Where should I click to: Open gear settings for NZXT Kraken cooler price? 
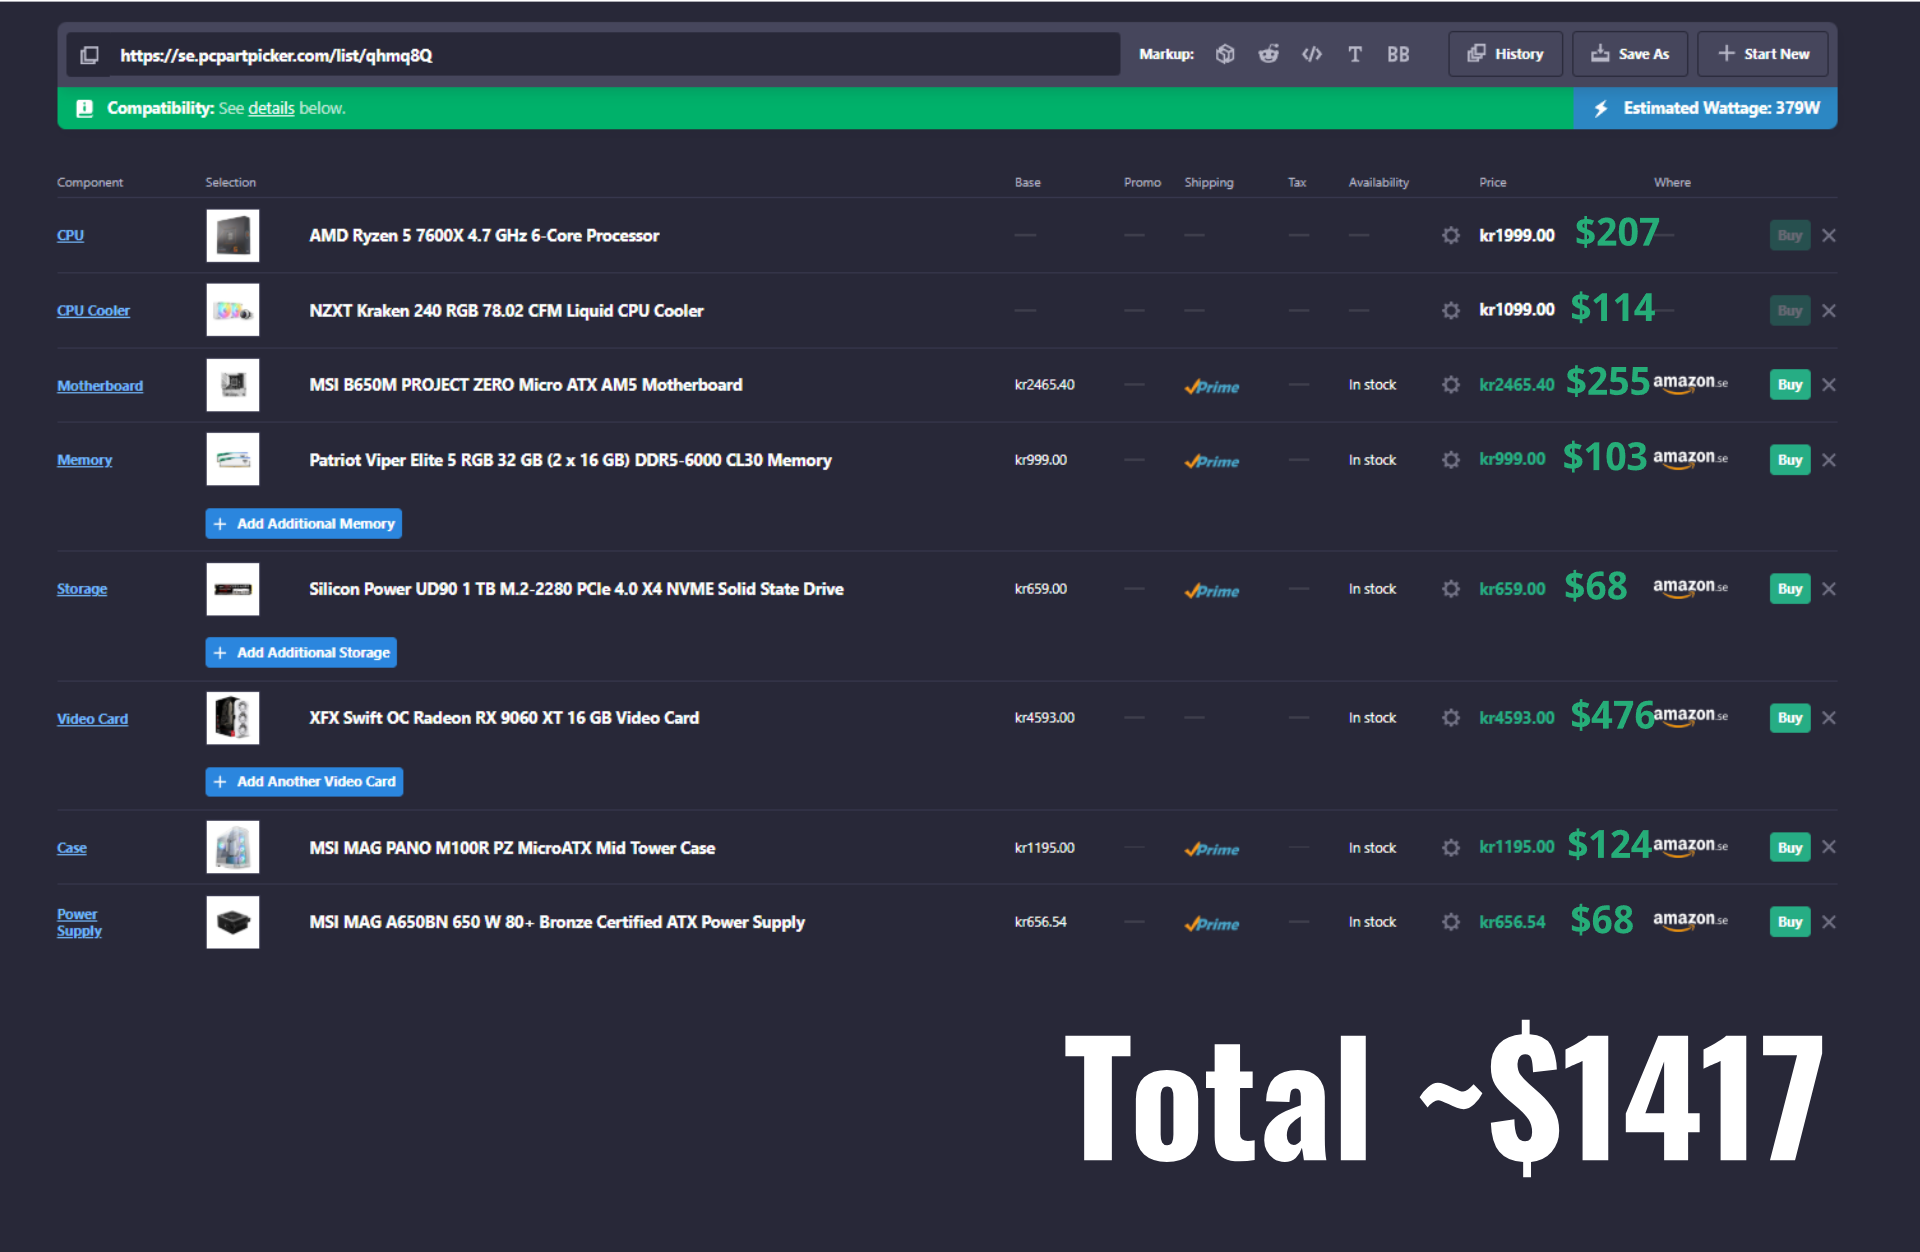(x=1451, y=310)
